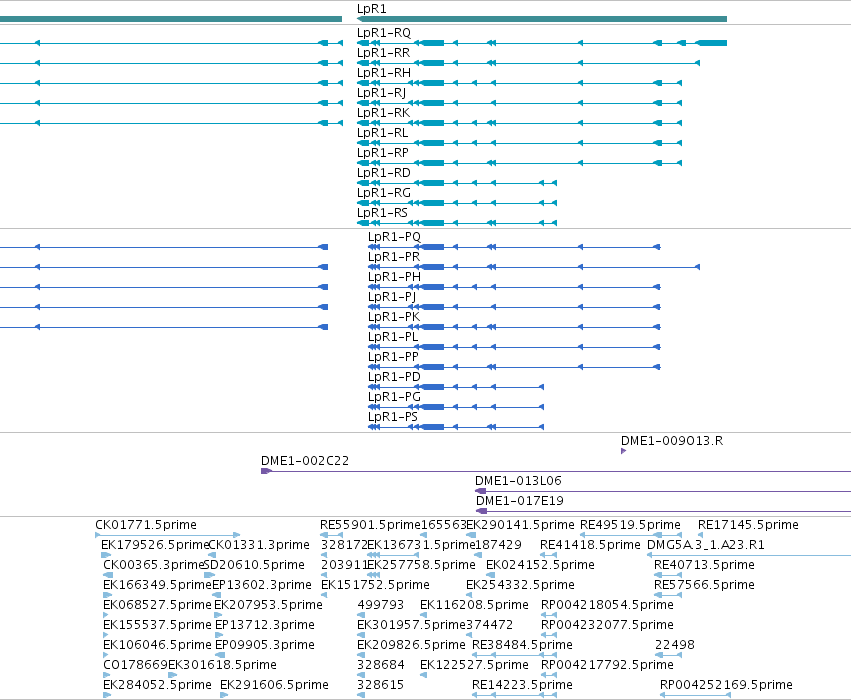Click the 328172 feature label
The image size is (851, 700).
coord(344,545)
